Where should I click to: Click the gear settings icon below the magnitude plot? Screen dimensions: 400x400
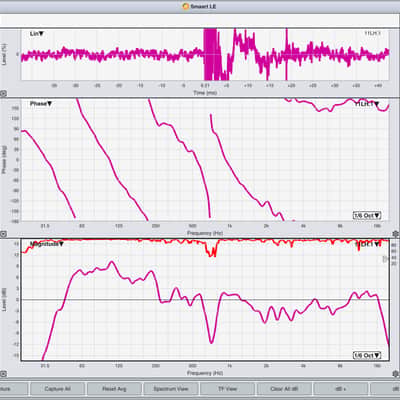(x=396, y=374)
